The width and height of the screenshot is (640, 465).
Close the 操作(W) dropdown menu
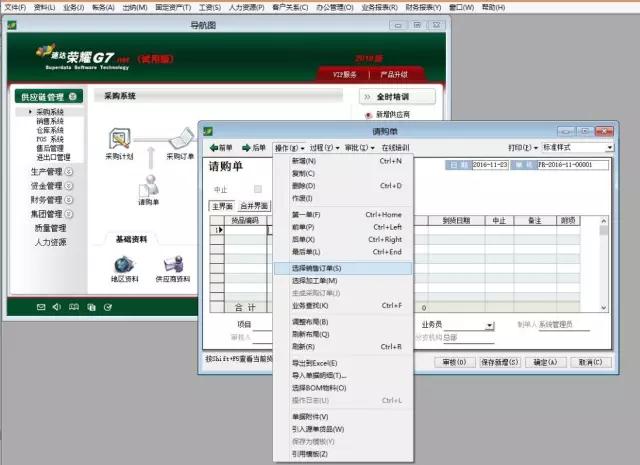click(290, 148)
